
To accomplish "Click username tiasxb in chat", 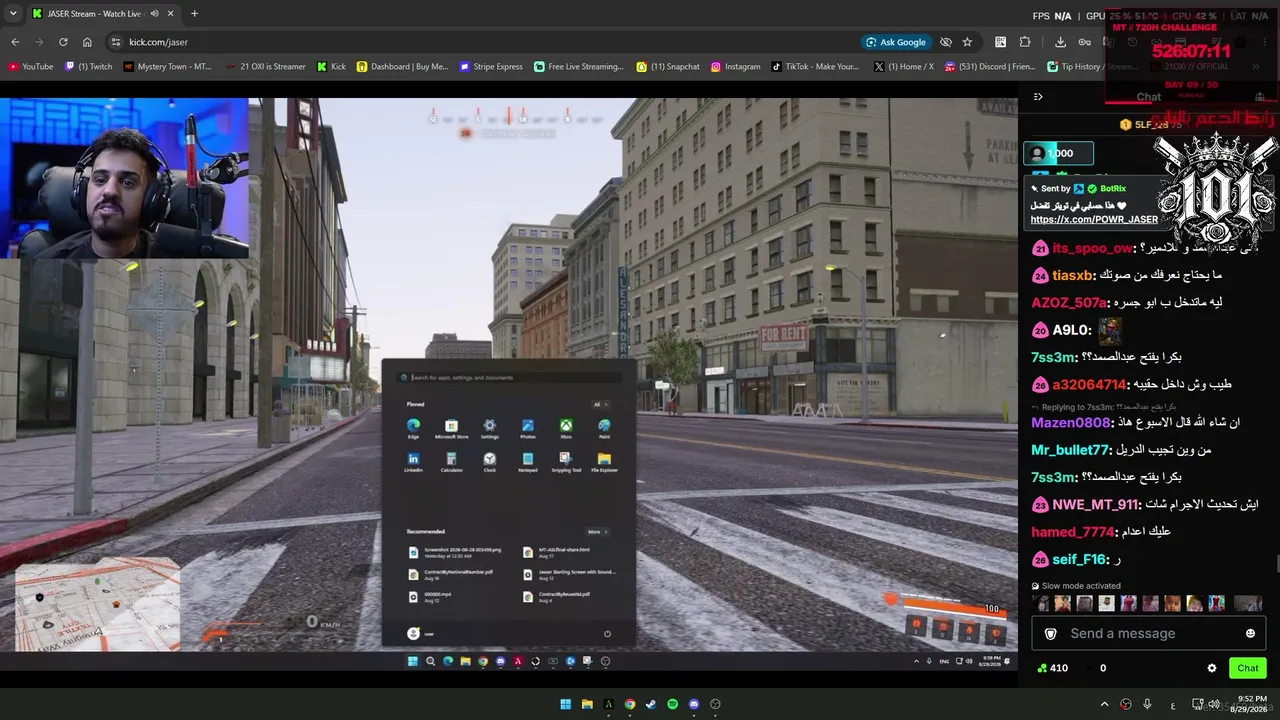I will [x=1073, y=275].
